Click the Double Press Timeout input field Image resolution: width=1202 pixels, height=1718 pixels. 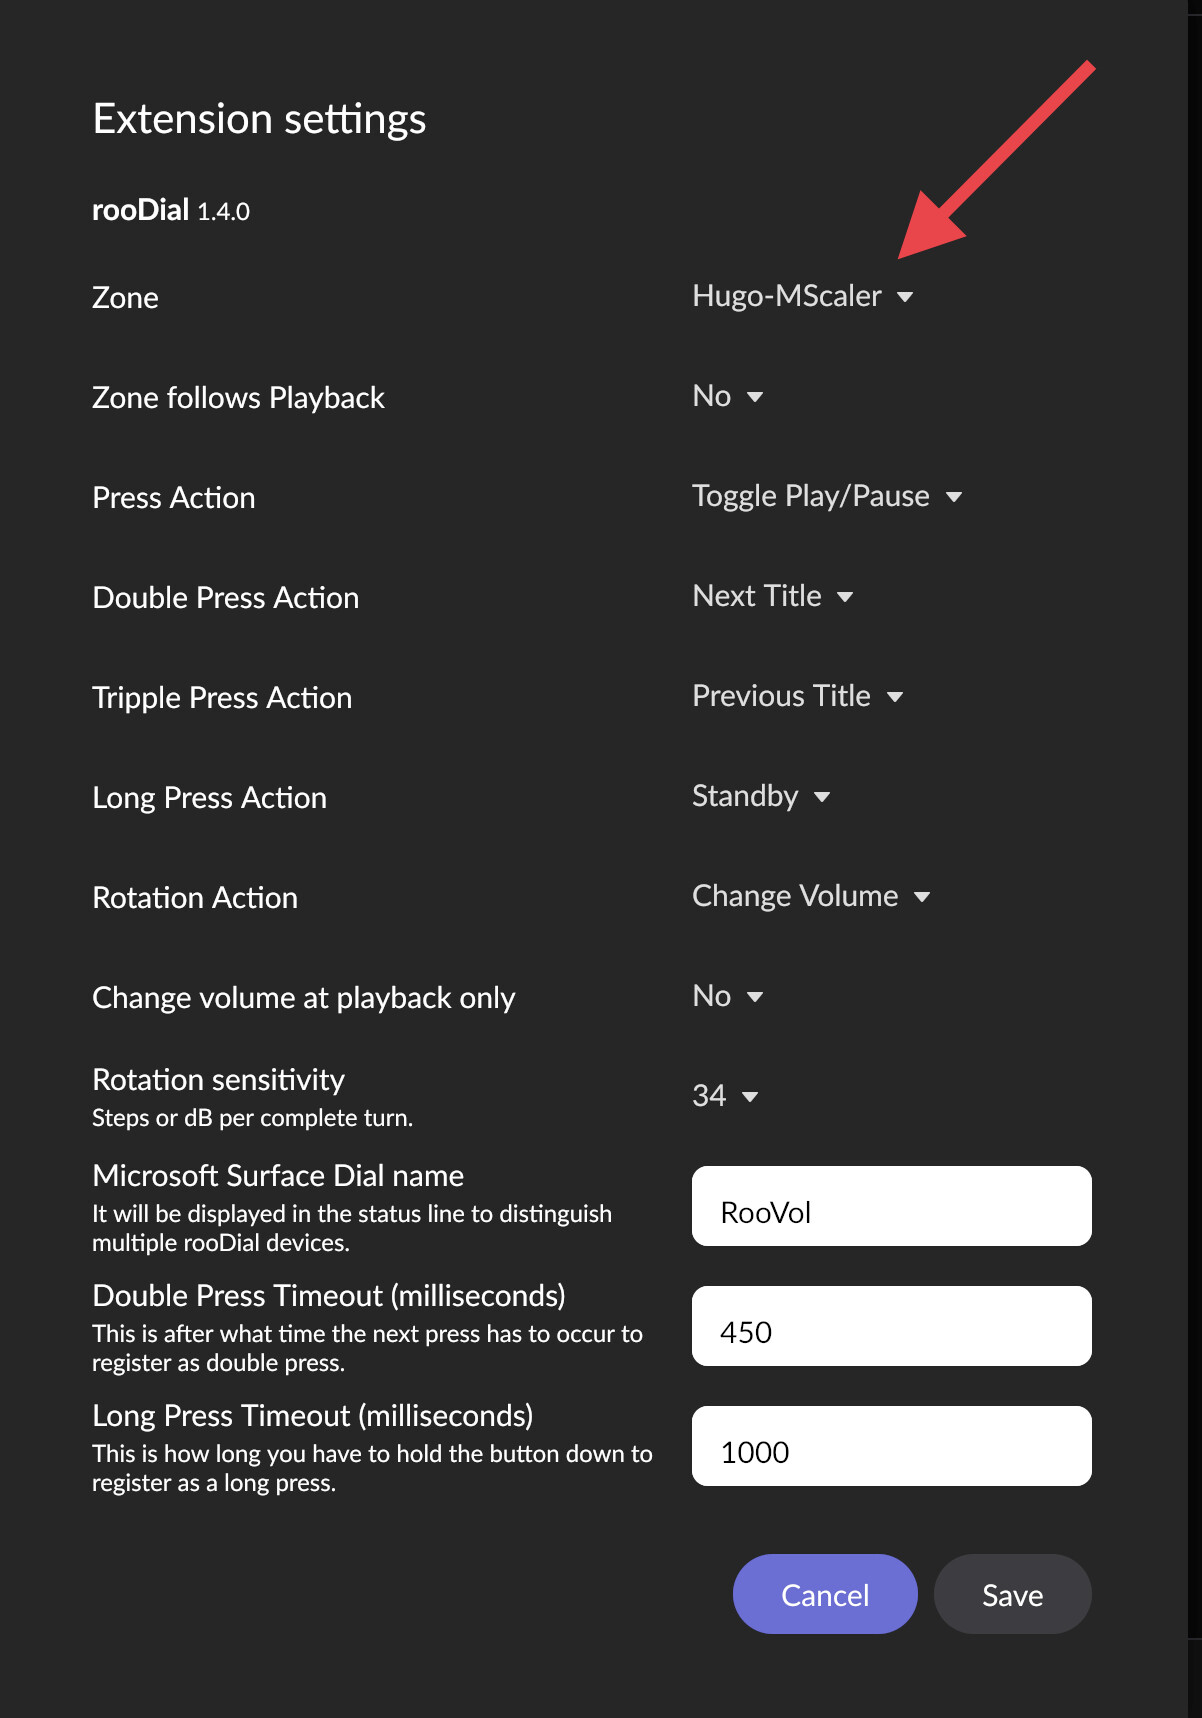coord(892,1326)
